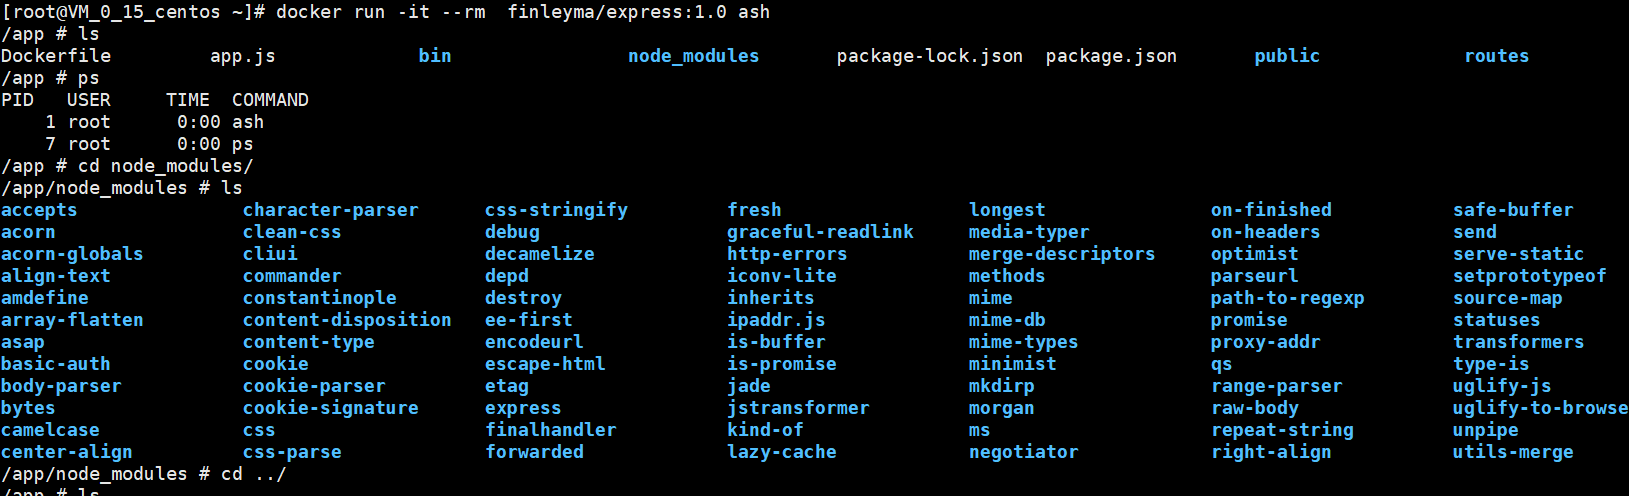The width and height of the screenshot is (1629, 496).
Task: Click the routes directory name
Action: [x=1496, y=56]
